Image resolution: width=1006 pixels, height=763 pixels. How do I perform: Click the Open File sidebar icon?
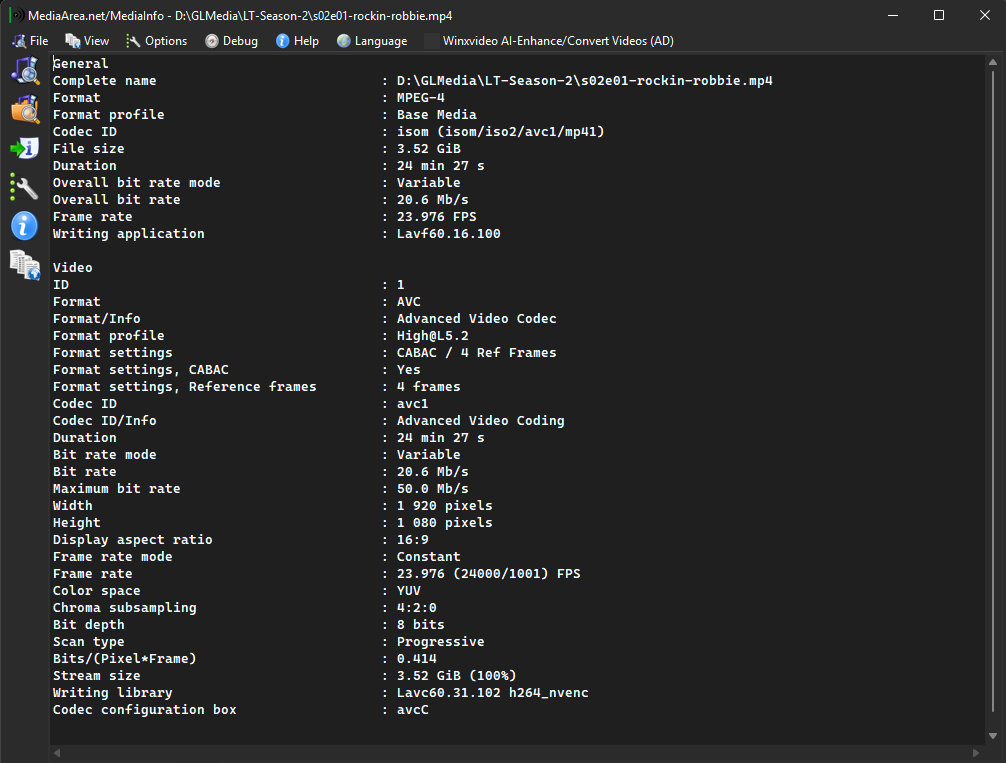[x=25, y=71]
